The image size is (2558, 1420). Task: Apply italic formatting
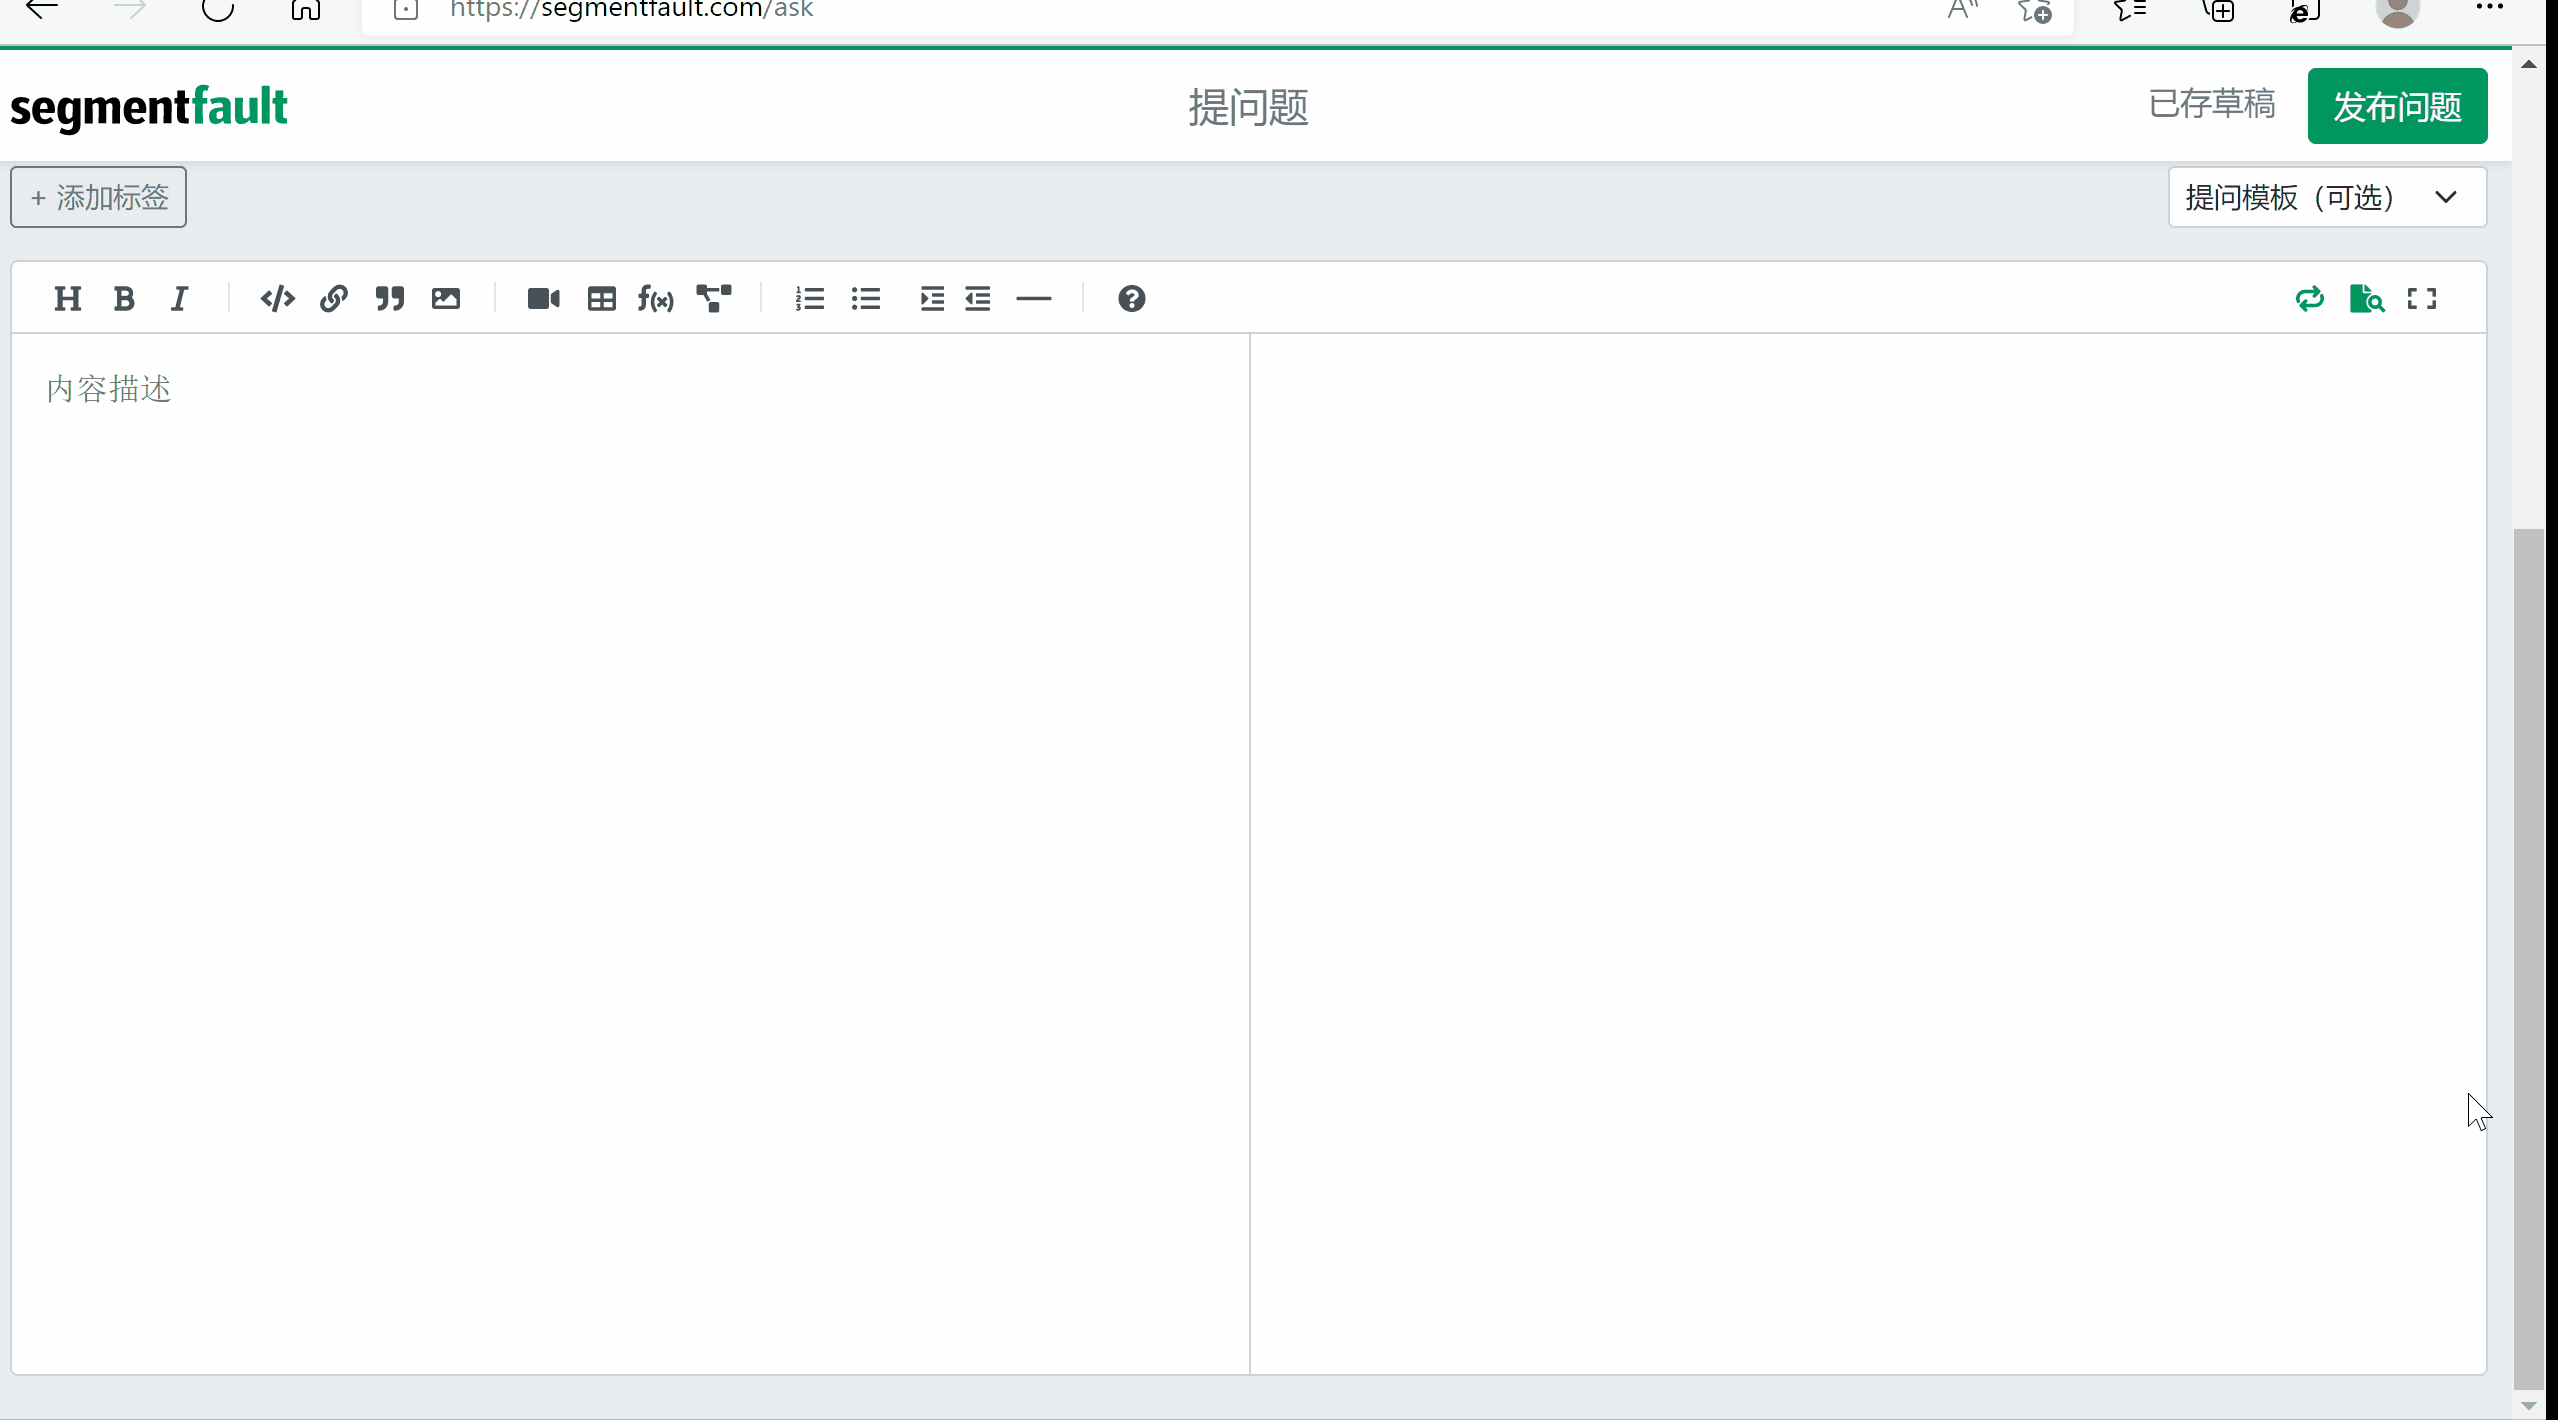(179, 299)
